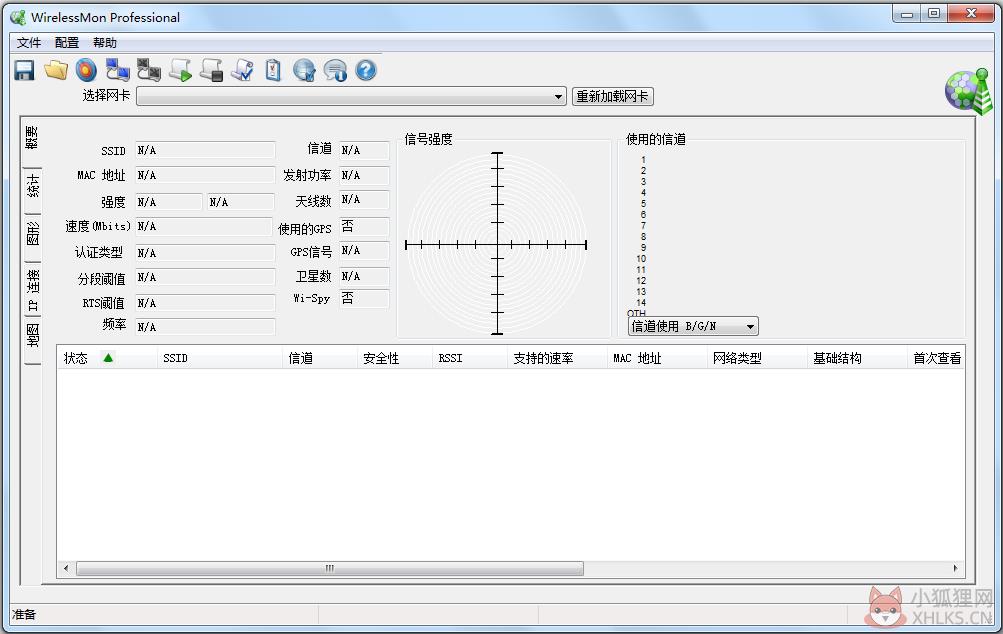The height and width of the screenshot is (634, 1003).
Task: Click the globe with checkmark icon
Action: click(304, 70)
